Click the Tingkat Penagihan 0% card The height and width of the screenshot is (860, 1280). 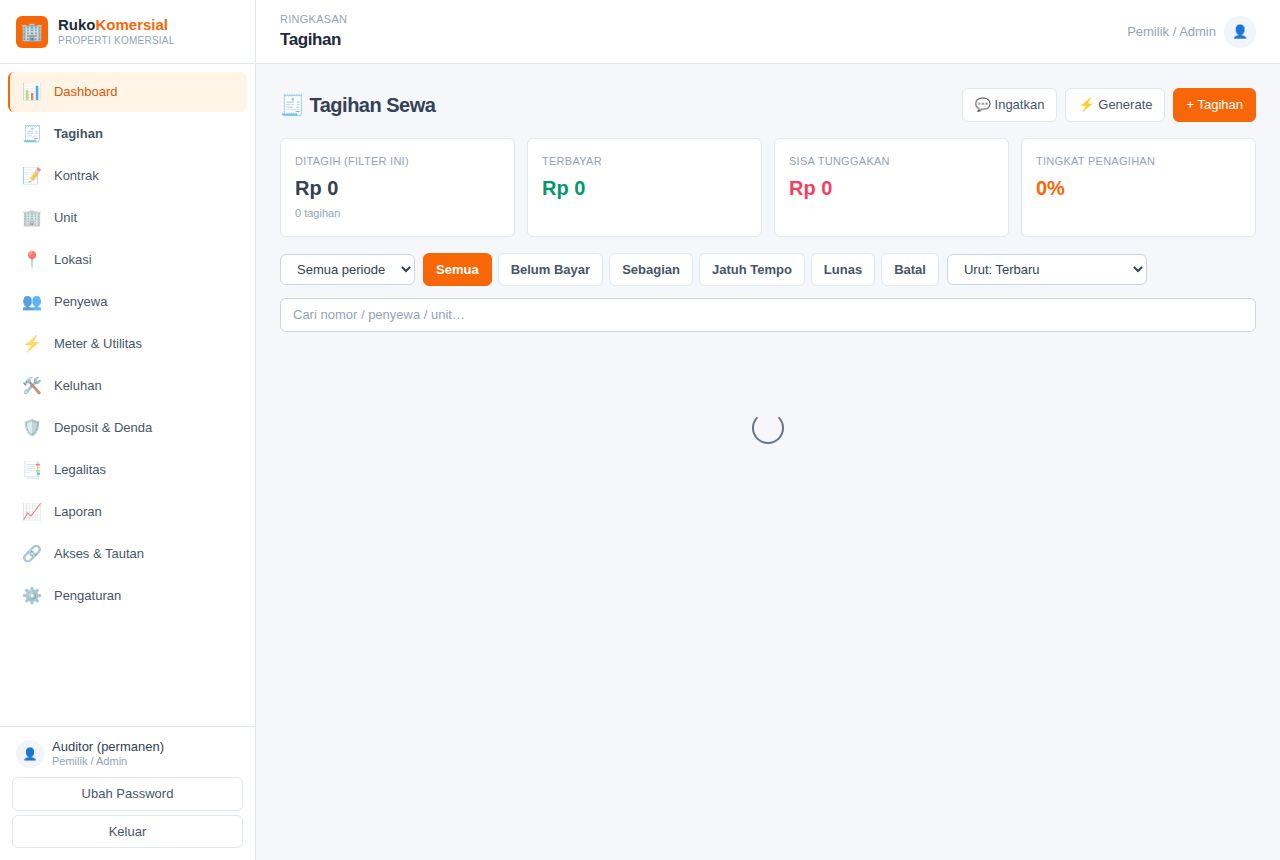click(1138, 187)
